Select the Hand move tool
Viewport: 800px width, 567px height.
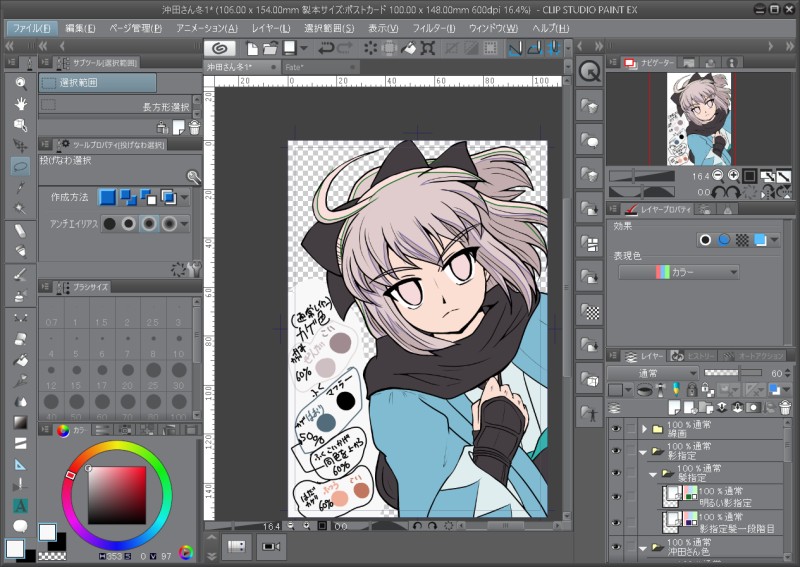tap(20, 104)
